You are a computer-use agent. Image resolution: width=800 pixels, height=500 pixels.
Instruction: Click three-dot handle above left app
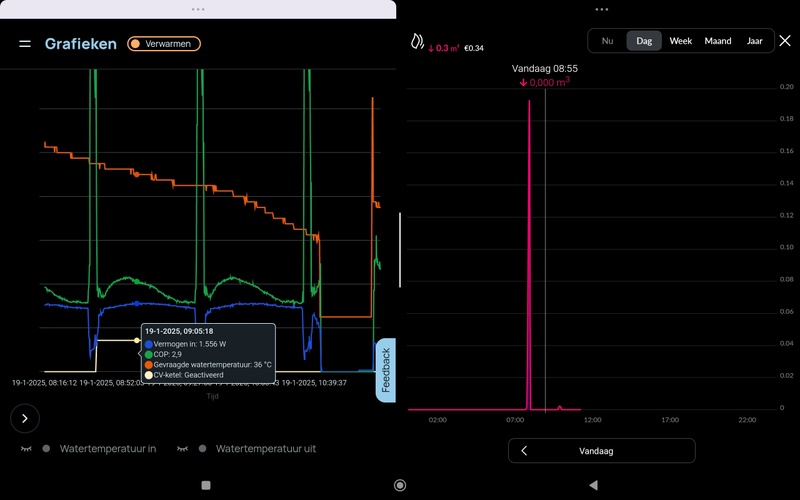click(198, 9)
